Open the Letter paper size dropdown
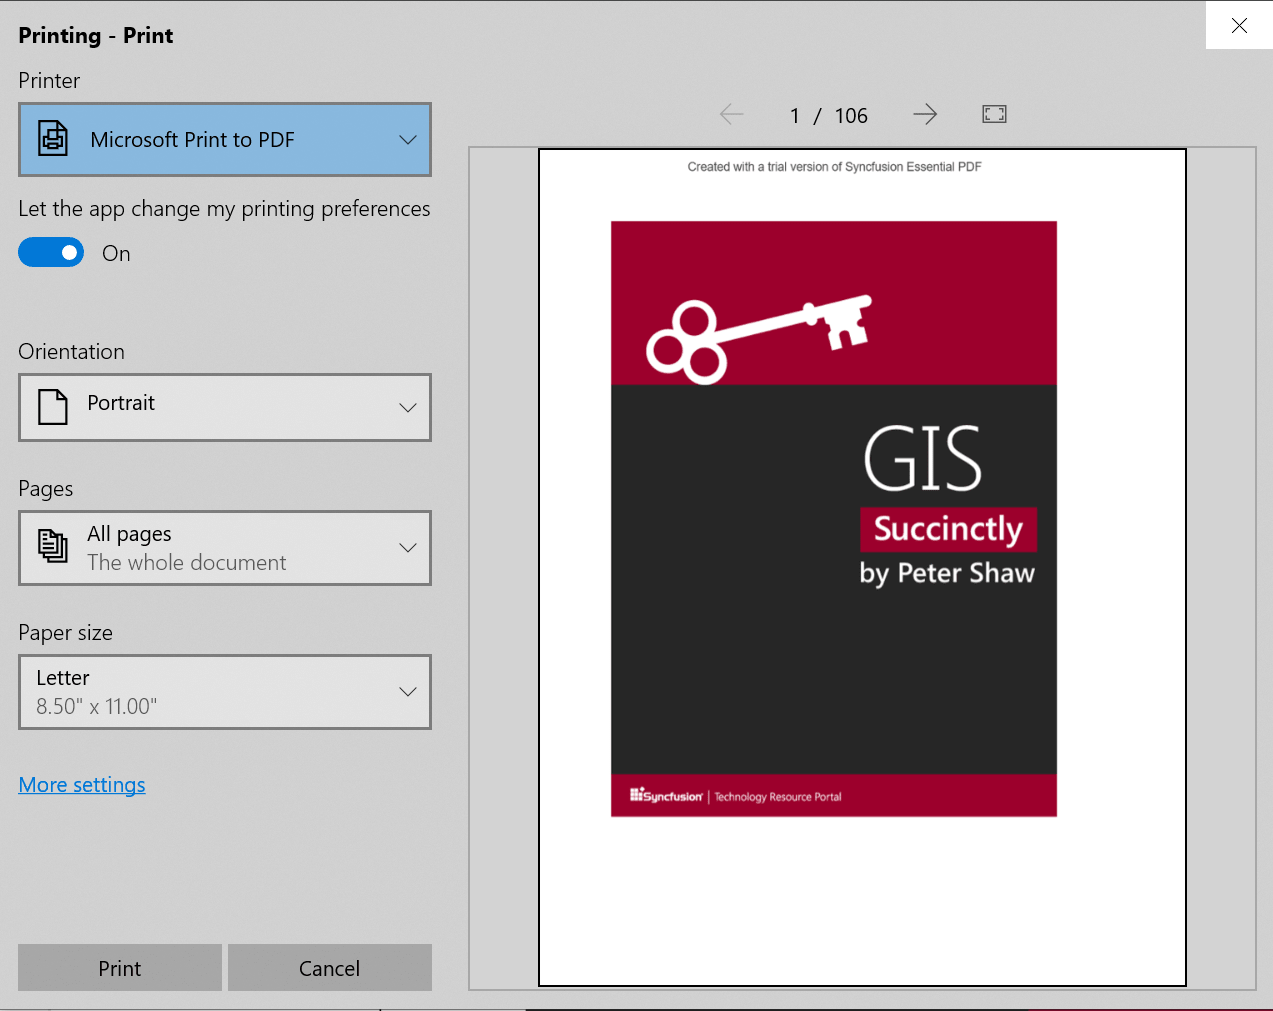Screen dimensions: 1273x1011 [225, 692]
